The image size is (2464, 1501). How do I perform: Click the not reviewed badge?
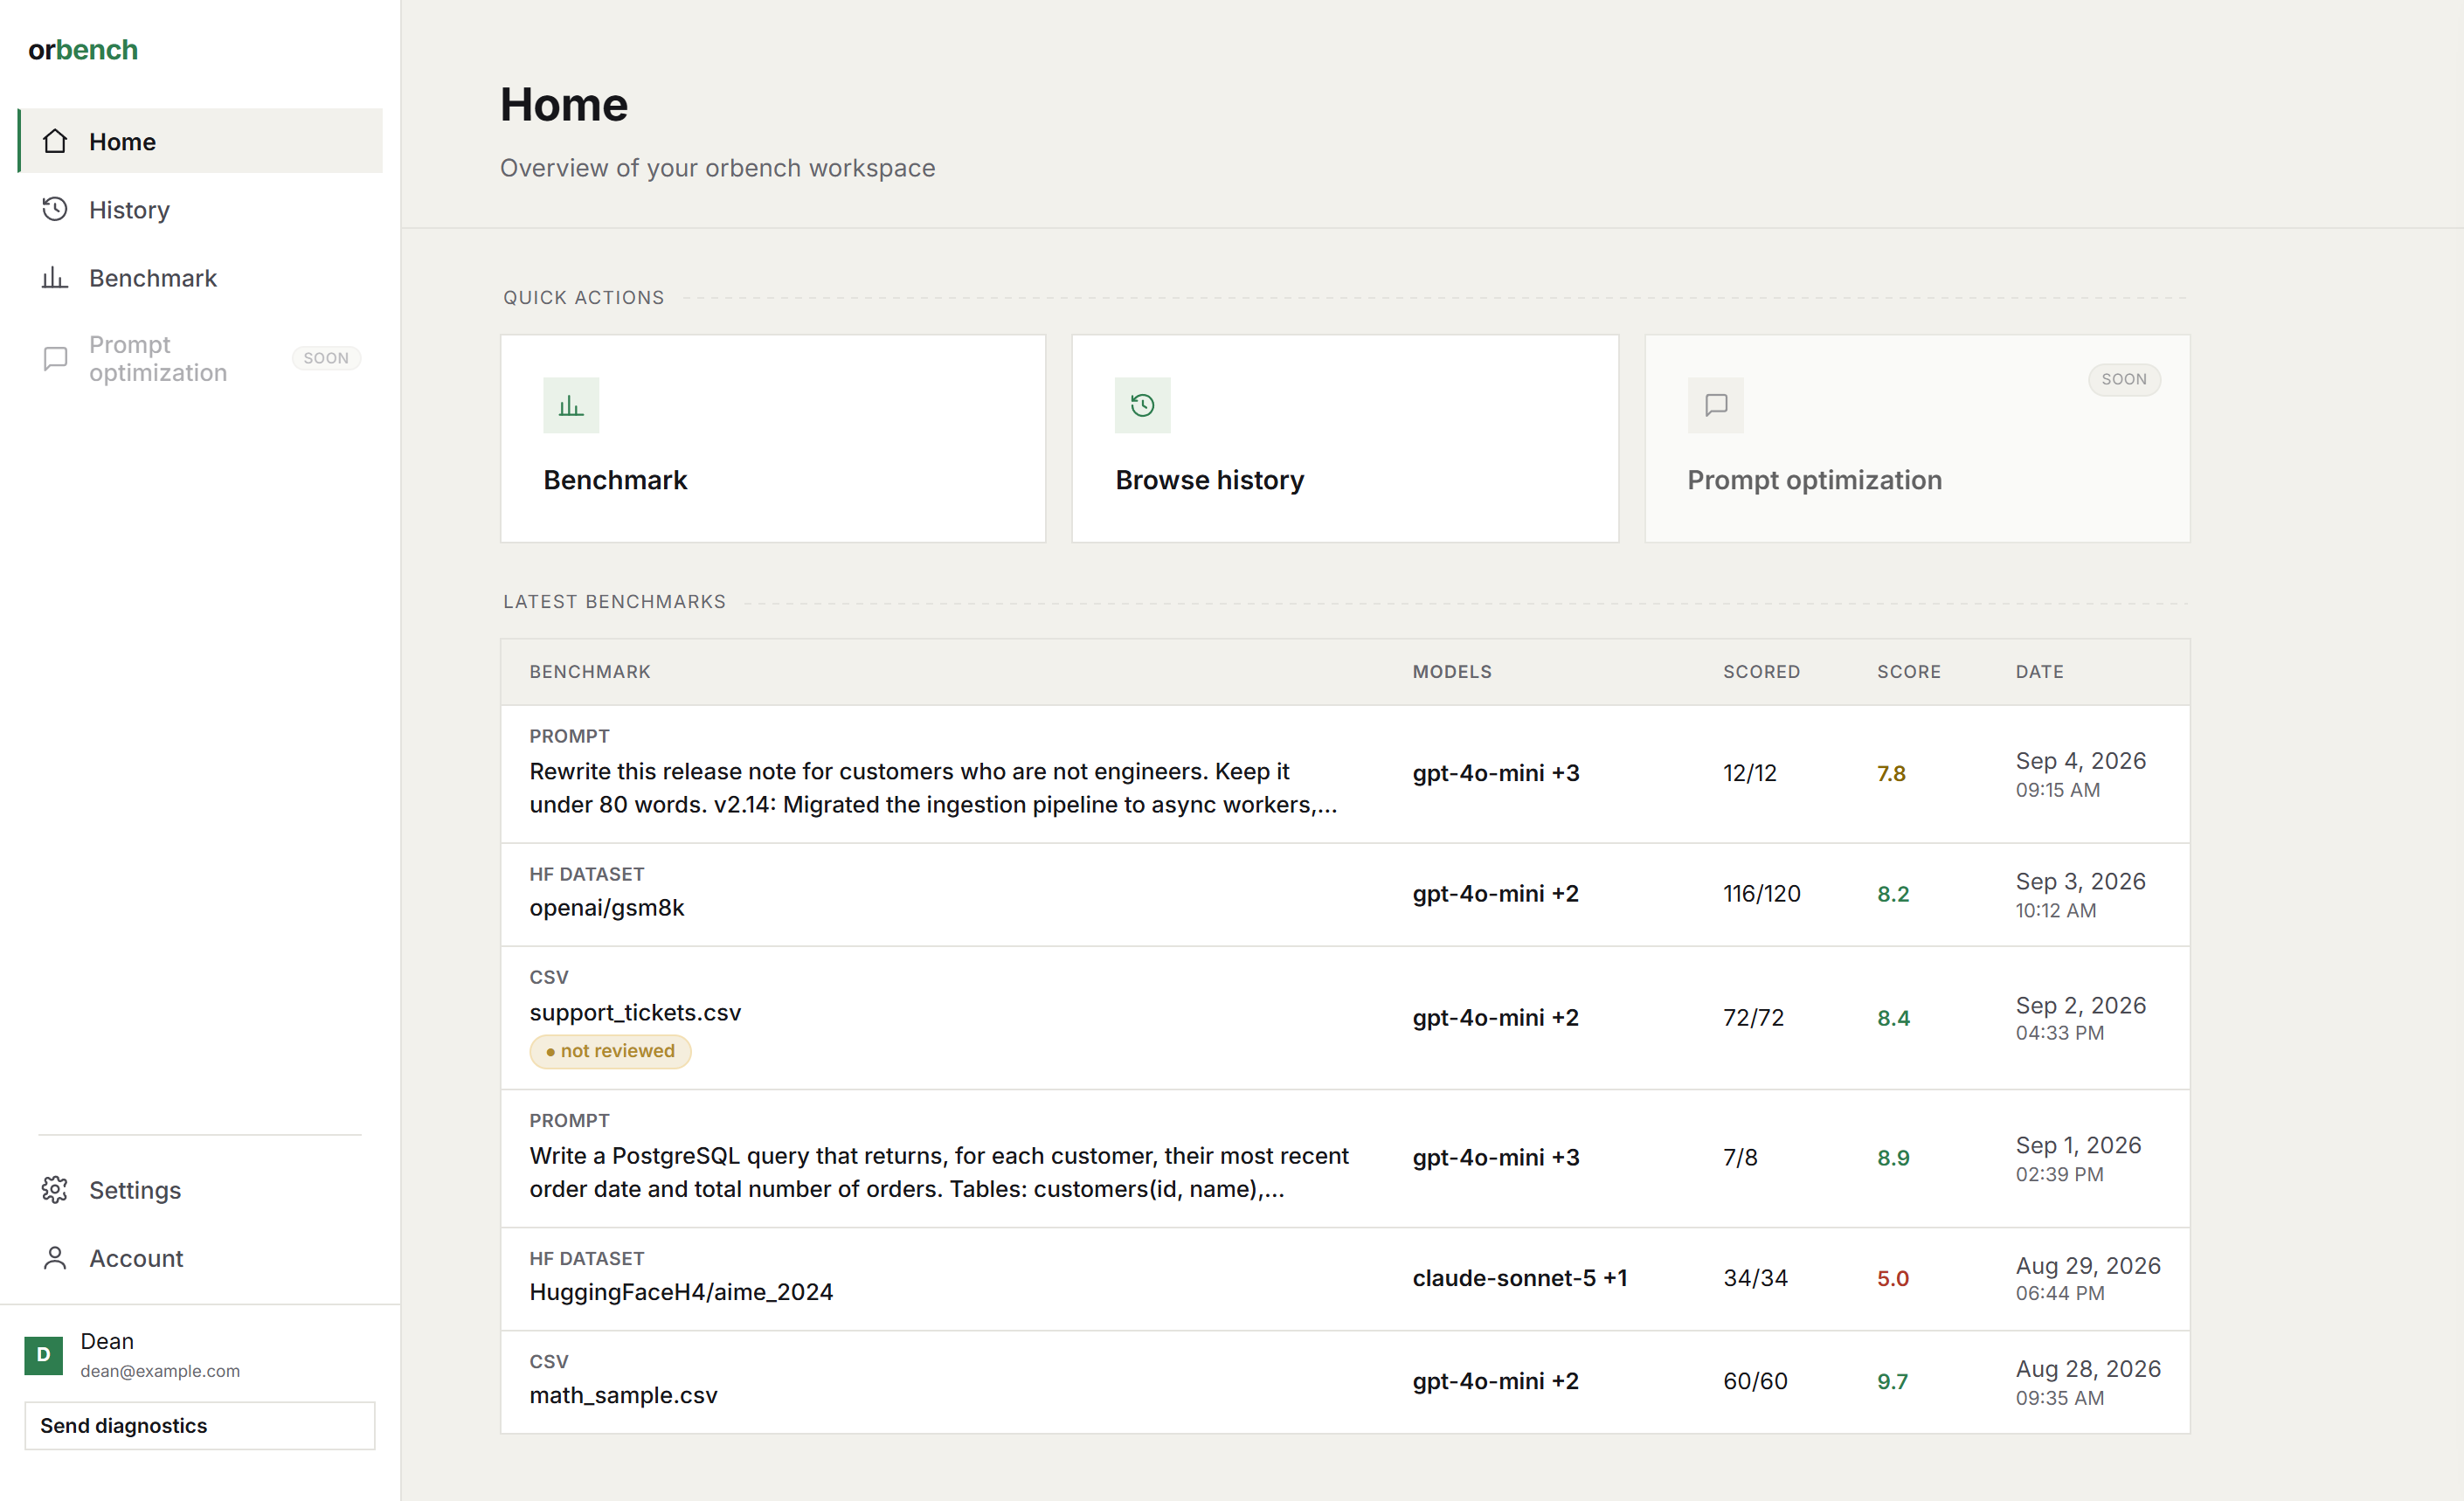click(610, 1051)
